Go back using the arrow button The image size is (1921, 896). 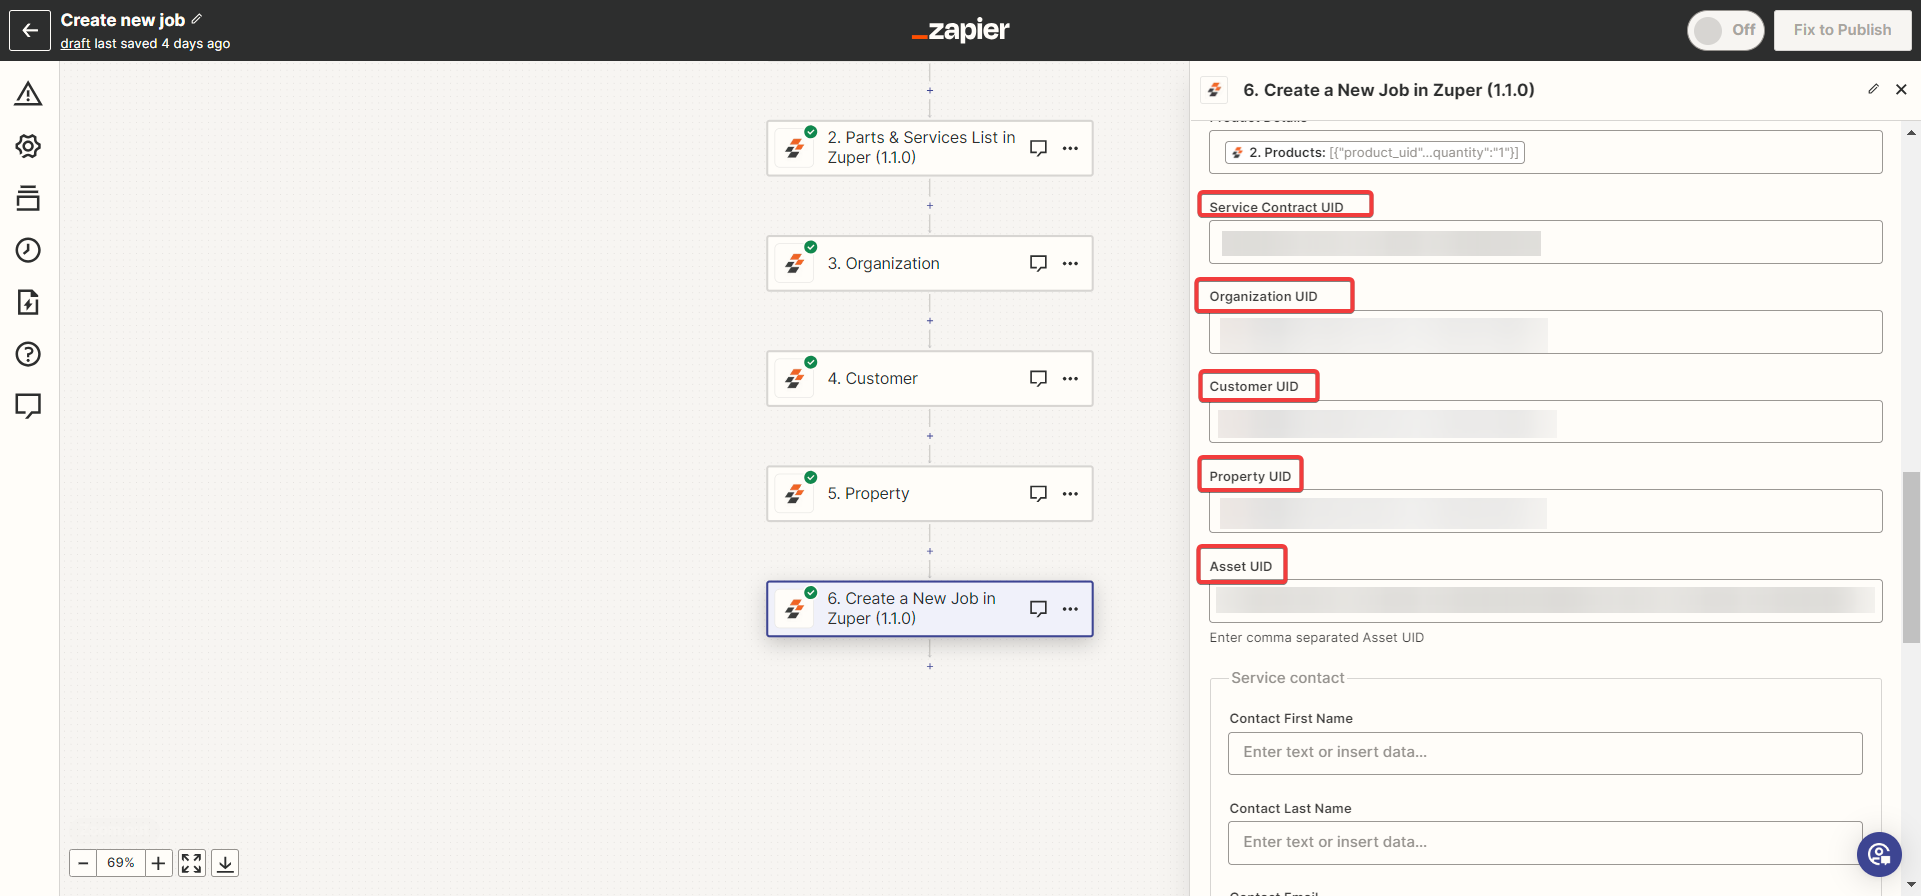click(30, 30)
